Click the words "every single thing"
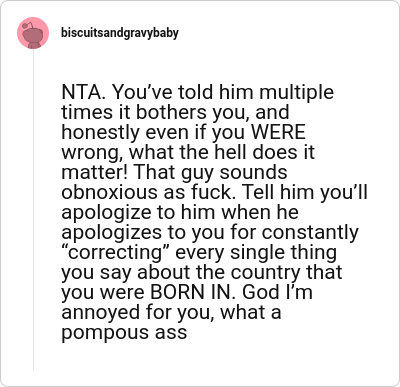This screenshot has height=387, width=400. 256,252
